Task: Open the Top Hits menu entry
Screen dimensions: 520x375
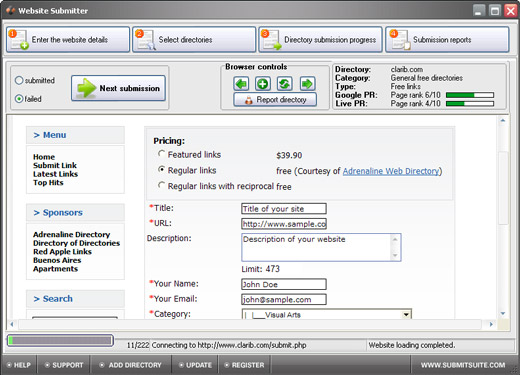Action: (48, 182)
